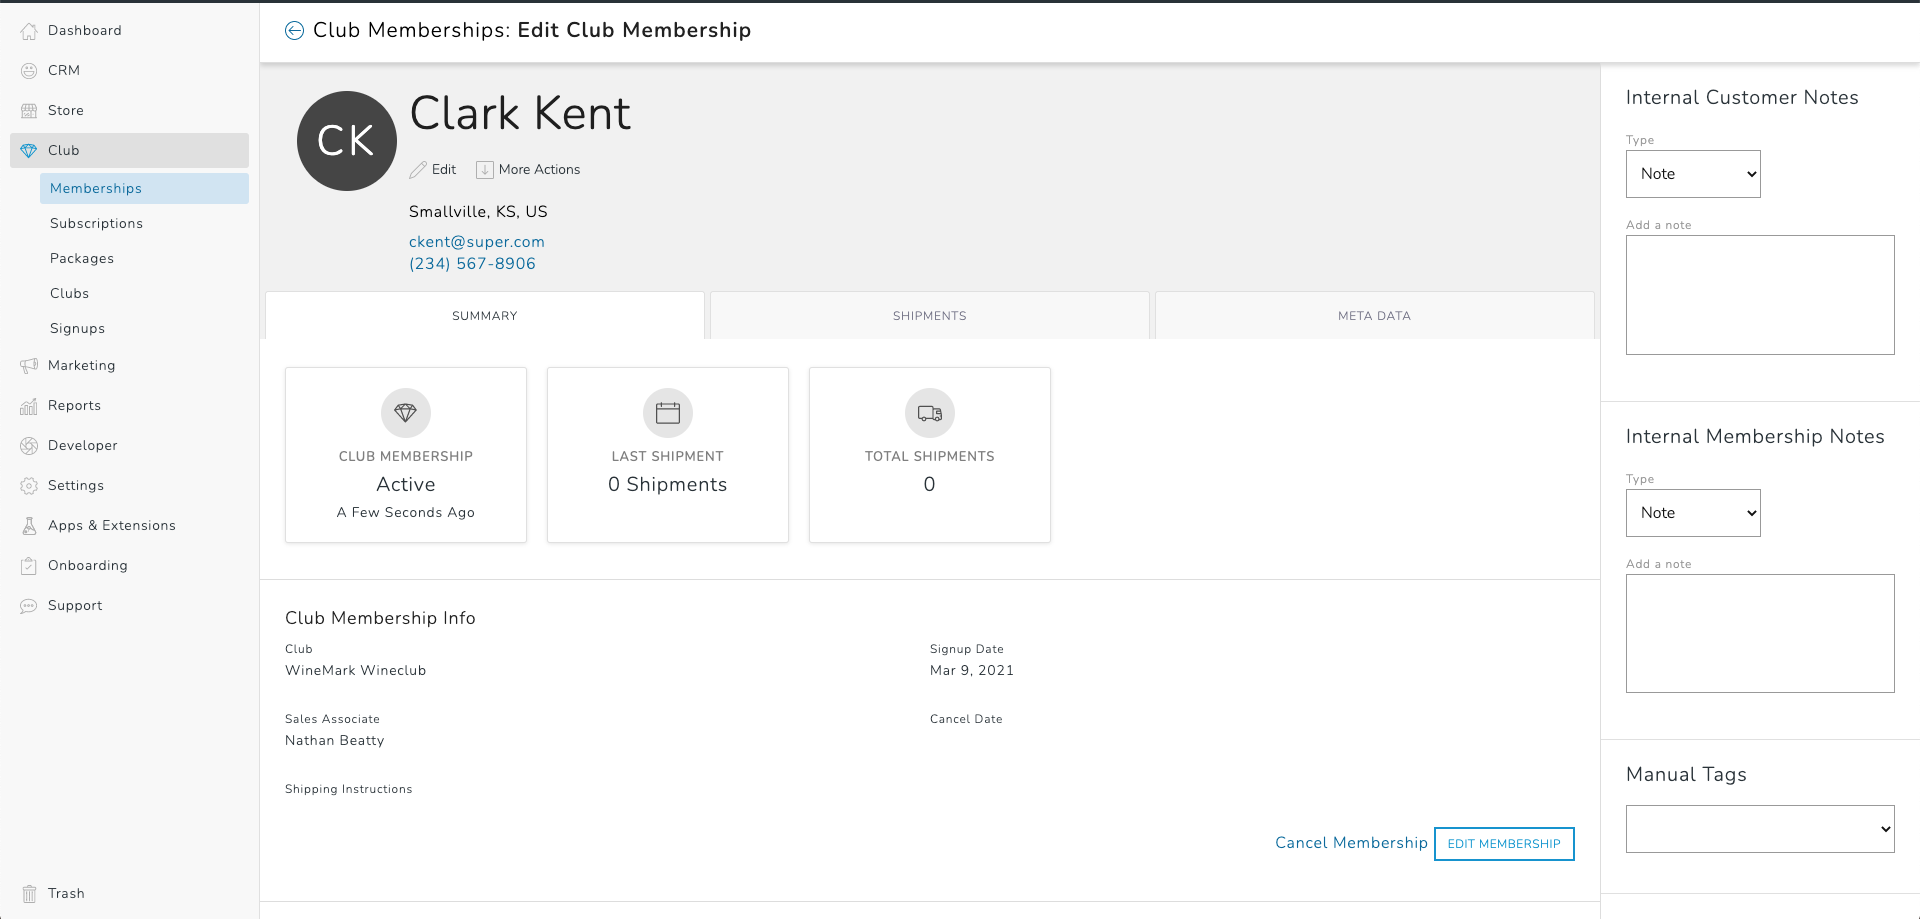Click the Onboarding clipboard icon

pos(29,566)
